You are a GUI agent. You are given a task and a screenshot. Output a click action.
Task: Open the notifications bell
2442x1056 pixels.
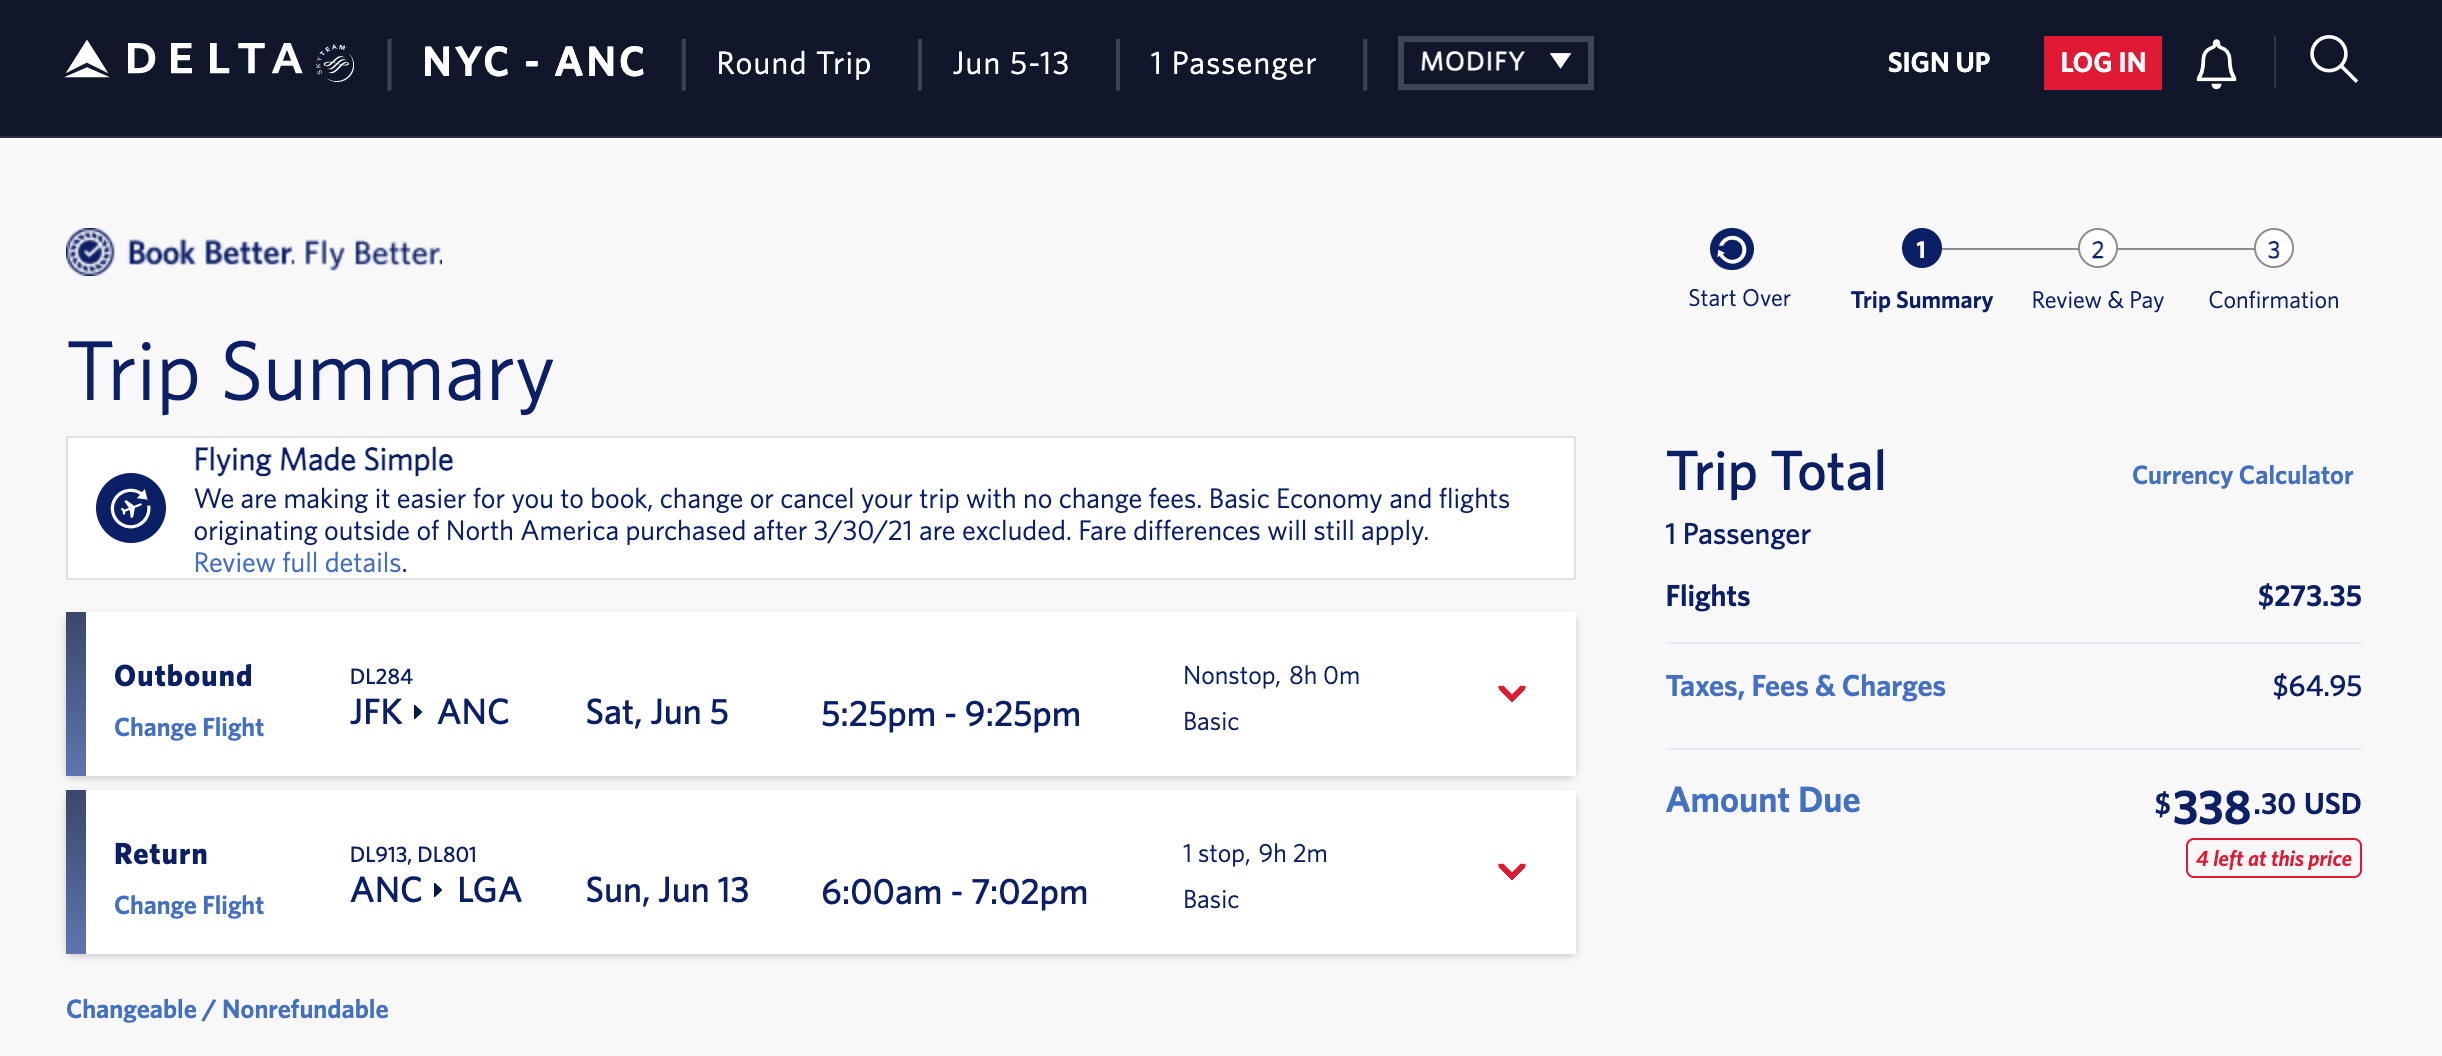click(x=2215, y=64)
